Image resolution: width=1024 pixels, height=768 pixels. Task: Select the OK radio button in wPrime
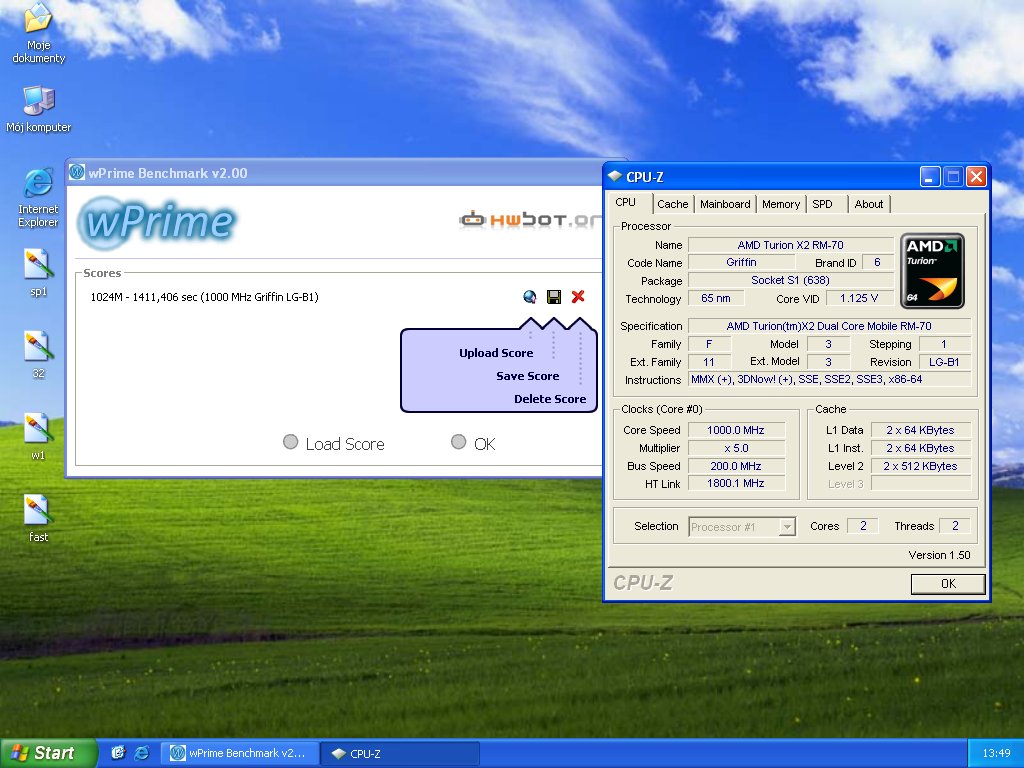click(x=458, y=442)
